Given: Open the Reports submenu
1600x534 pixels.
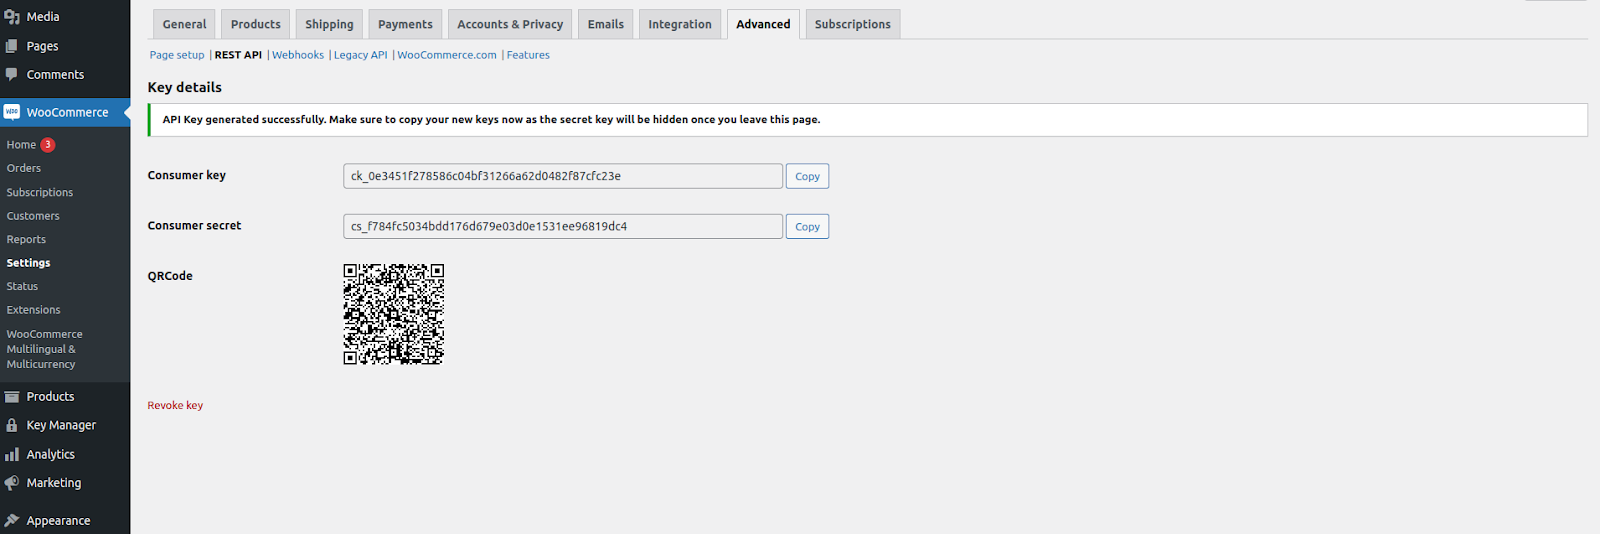Looking at the screenshot, I should 26,239.
